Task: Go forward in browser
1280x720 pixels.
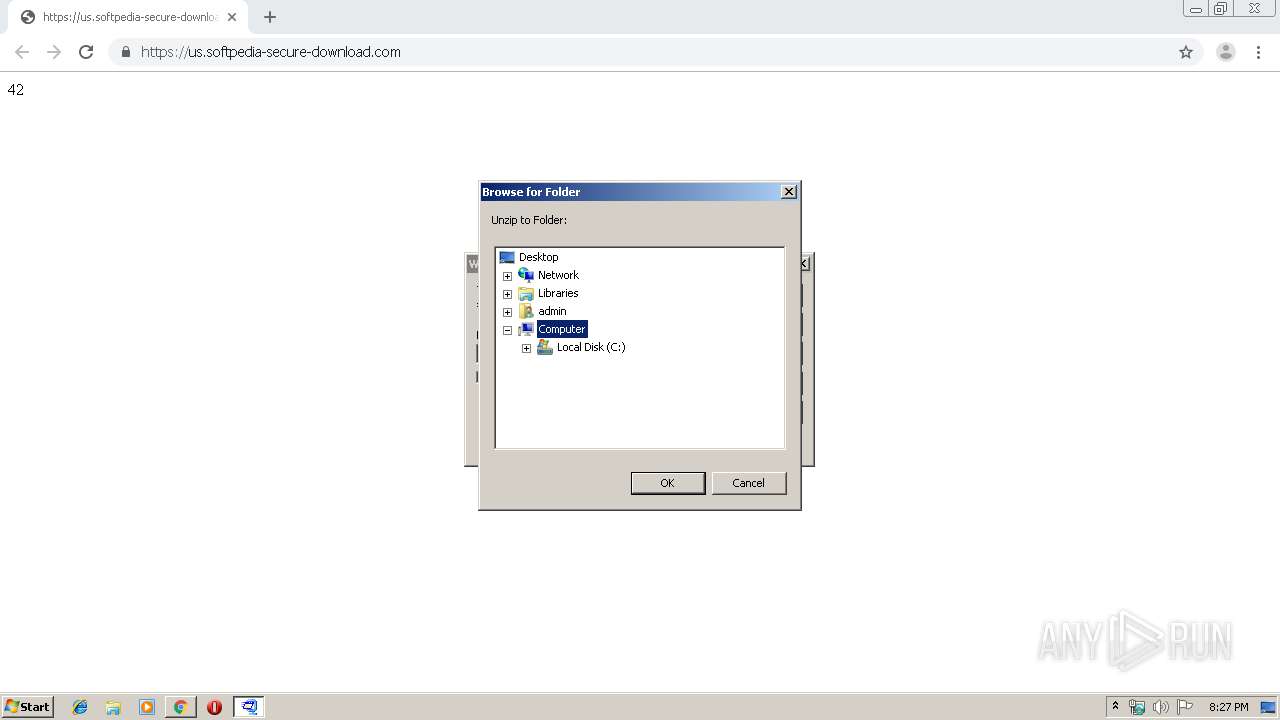Action: [54, 52]
